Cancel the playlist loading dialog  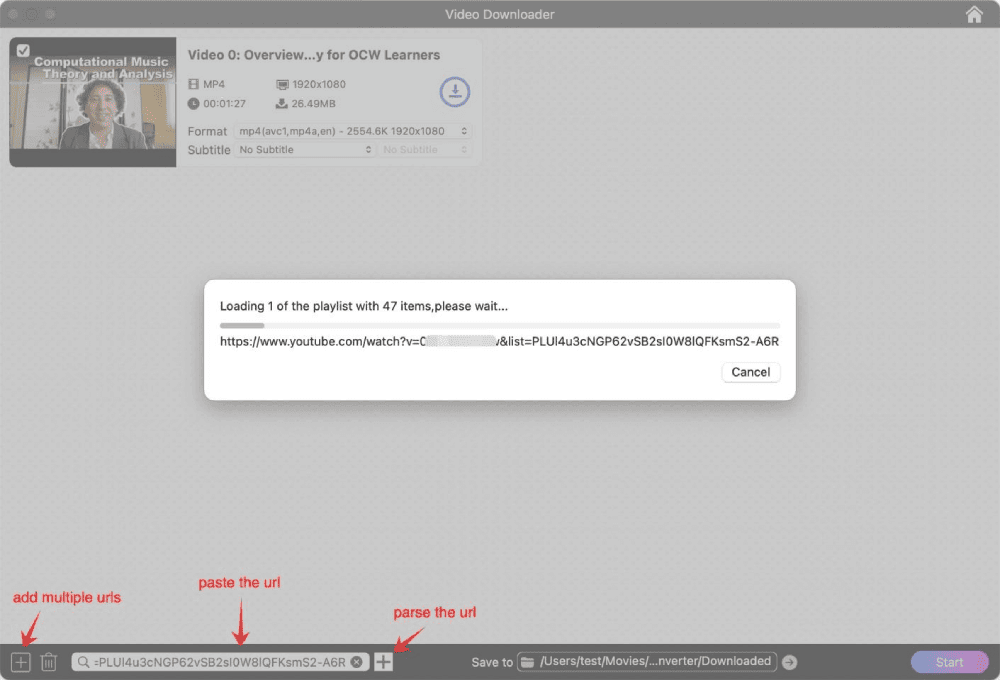pyautogui.click(x=750, y=371)
